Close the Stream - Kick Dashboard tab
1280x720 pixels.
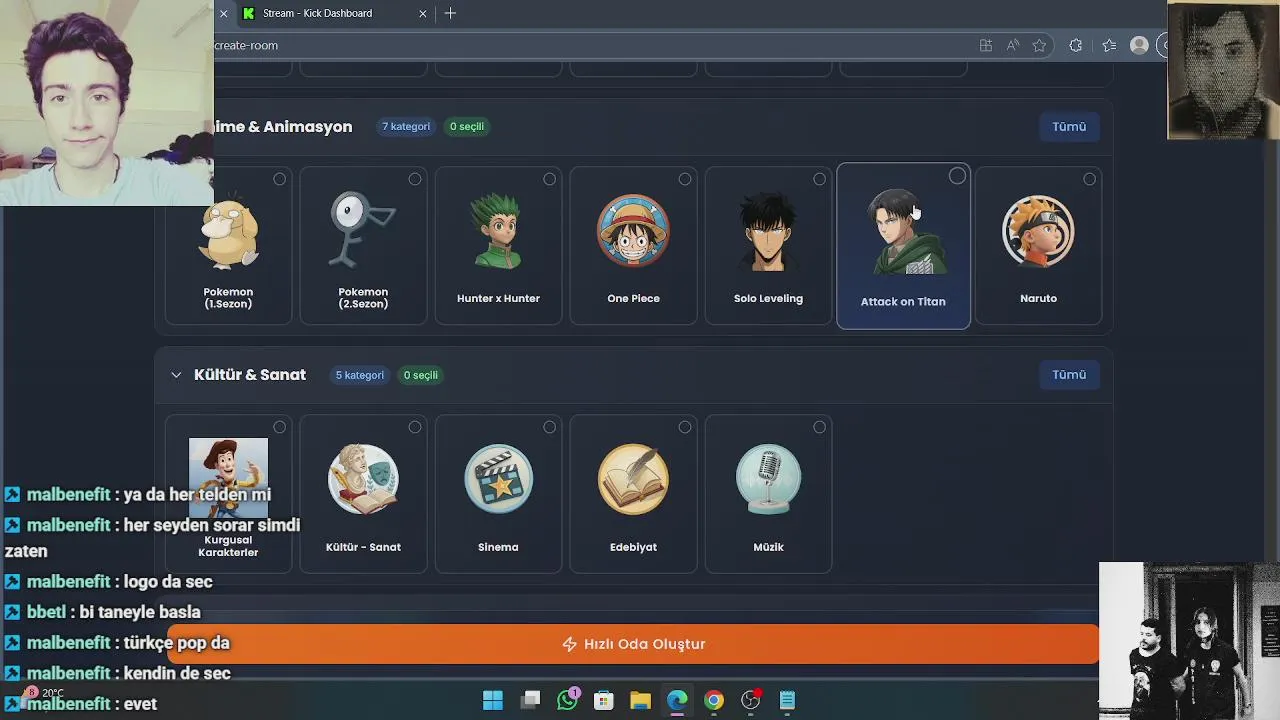point(423,13)
